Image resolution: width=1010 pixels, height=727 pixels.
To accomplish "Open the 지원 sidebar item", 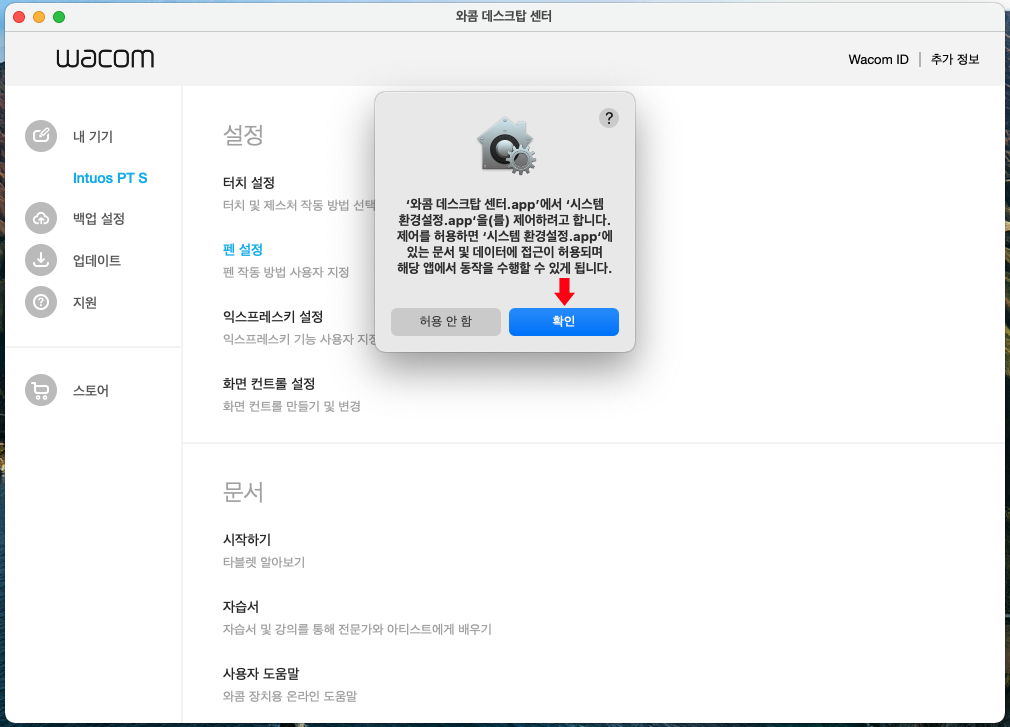I will click(84, 303).
